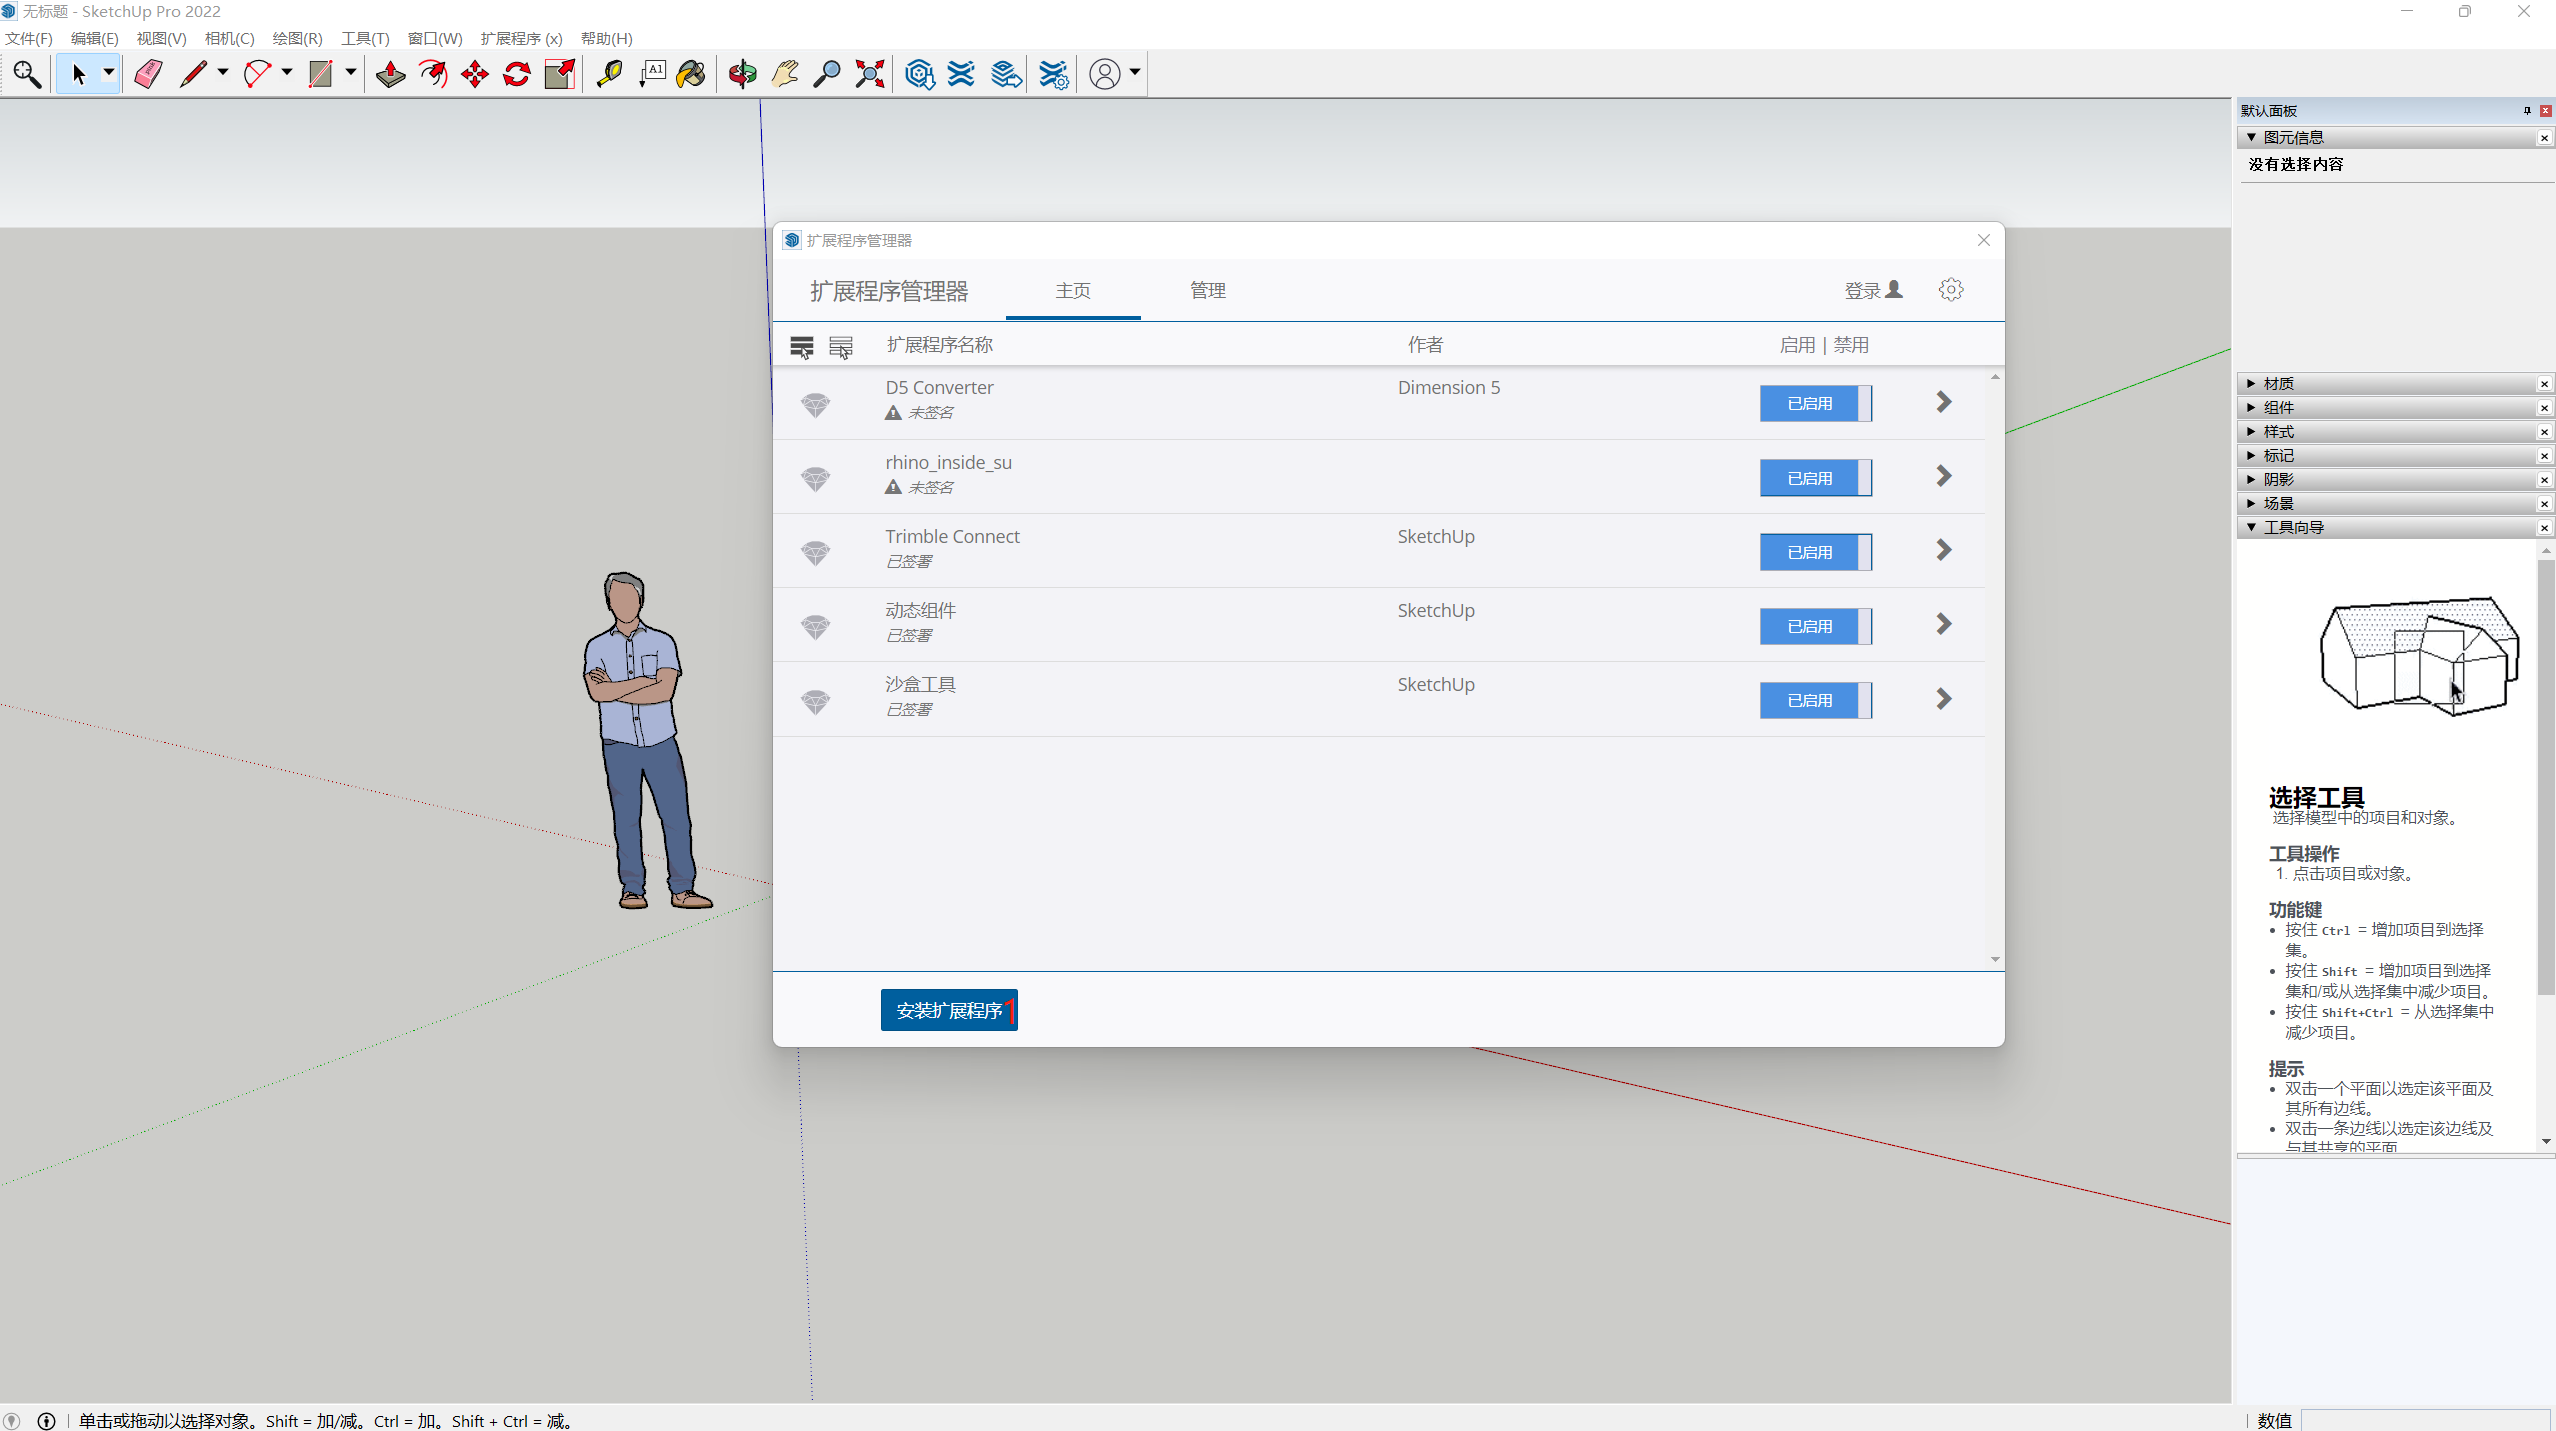The image size is (2556, 1431).
Task: Toggle the 动态组件 enabled switch
Action: click(1816, 626)
